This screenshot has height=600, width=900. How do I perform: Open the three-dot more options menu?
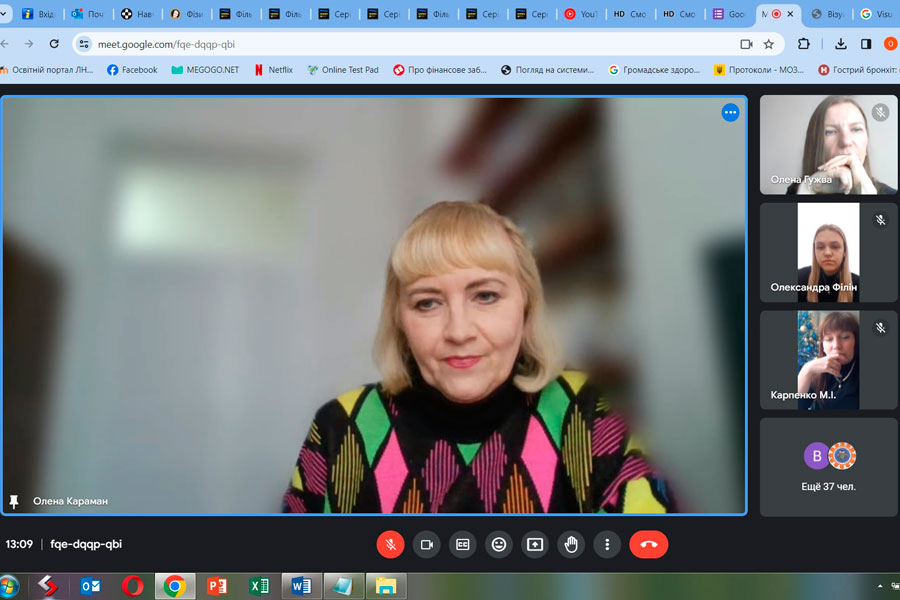(607, 544)
